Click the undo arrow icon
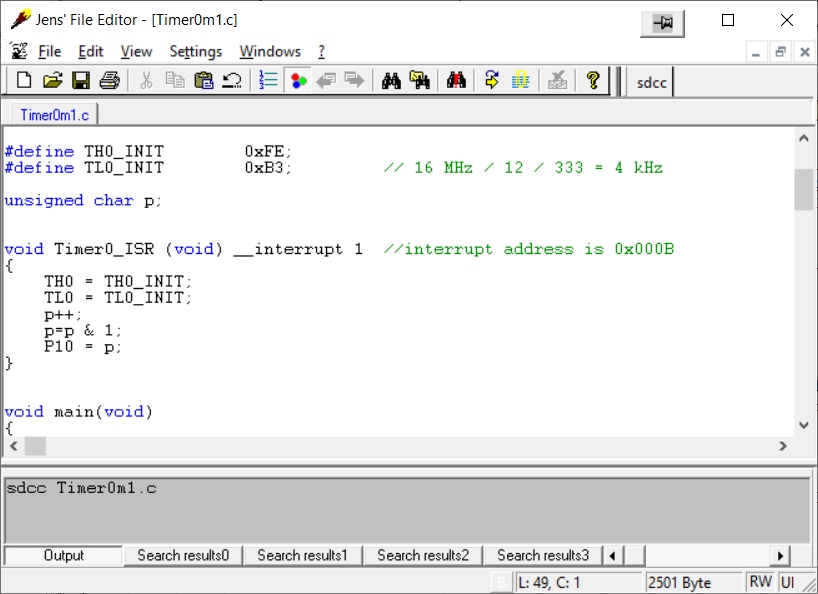Image resolution: width=818 pixels, height=594 pixels. (232, 81)
